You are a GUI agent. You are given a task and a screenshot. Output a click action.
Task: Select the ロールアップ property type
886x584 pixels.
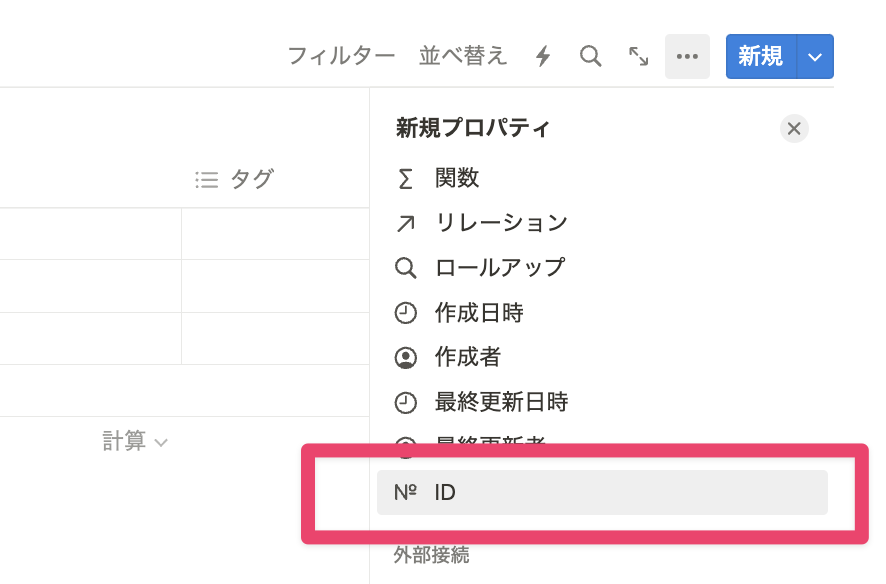(x=602, y=268)
